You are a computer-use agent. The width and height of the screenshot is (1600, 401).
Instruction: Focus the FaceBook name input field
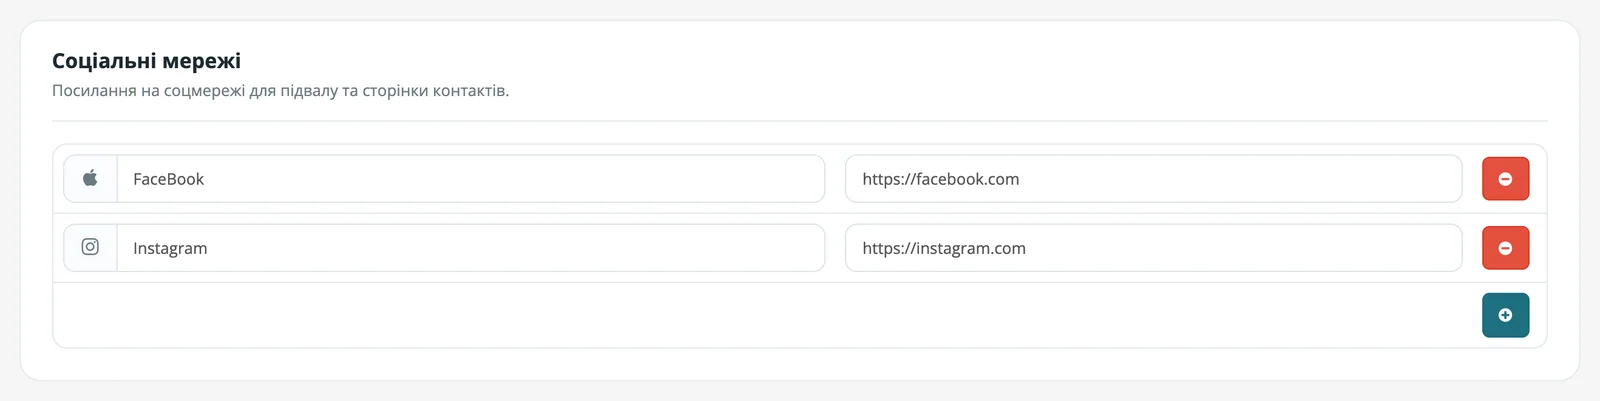pos(471,179)
